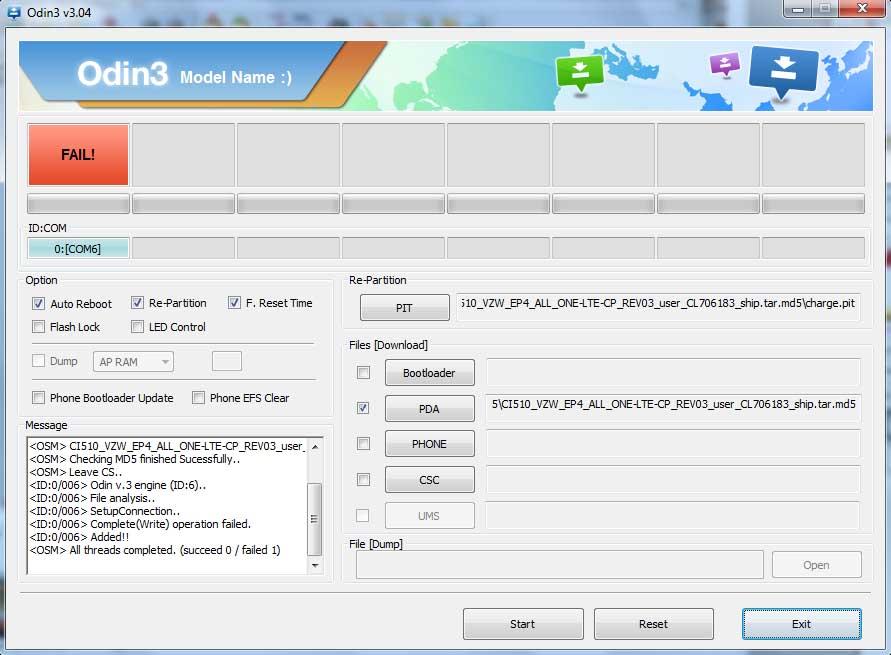Click the PIT file browse button
Image resolution: width=891 pixels, height=655 pixels.
pos(404,307)
